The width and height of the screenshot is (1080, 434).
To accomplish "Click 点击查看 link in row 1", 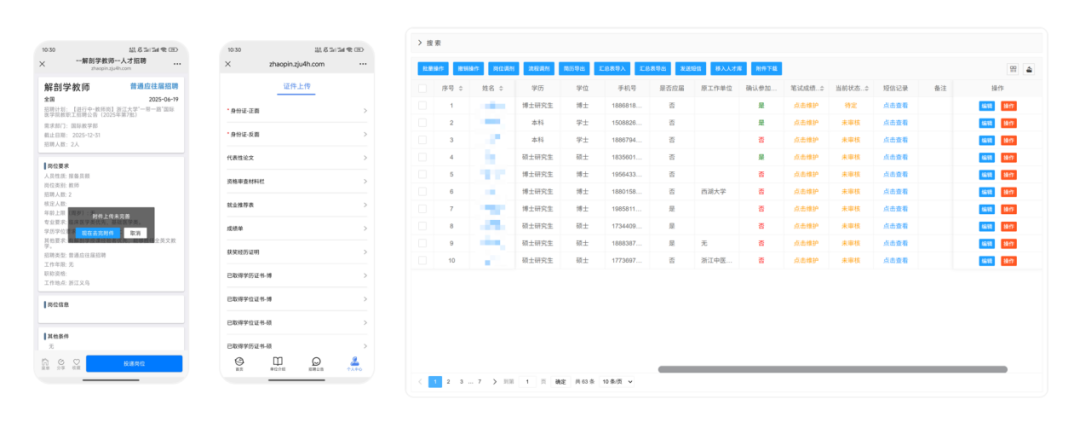I will click(895, 105).
